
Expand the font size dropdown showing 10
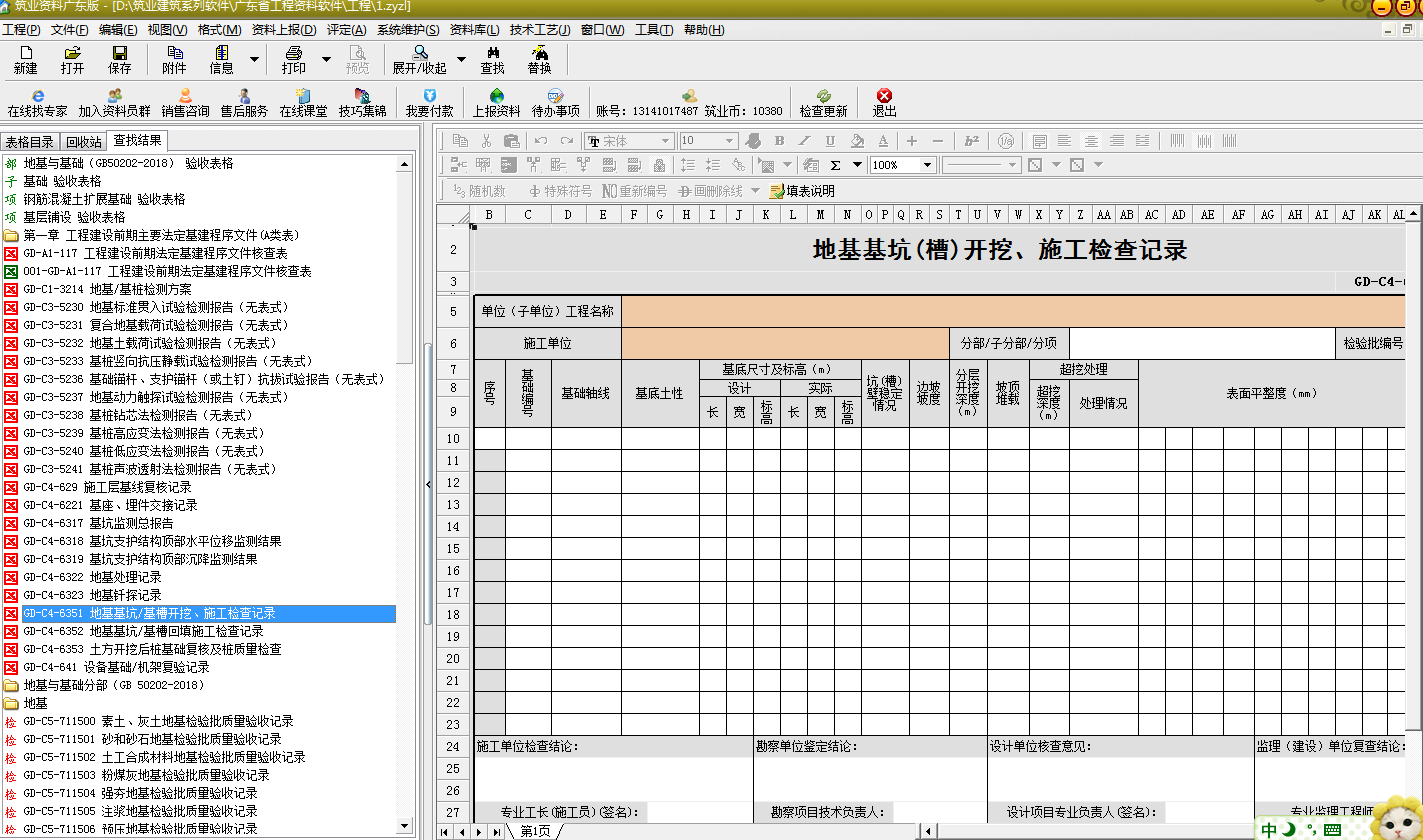tap(729, 141)
